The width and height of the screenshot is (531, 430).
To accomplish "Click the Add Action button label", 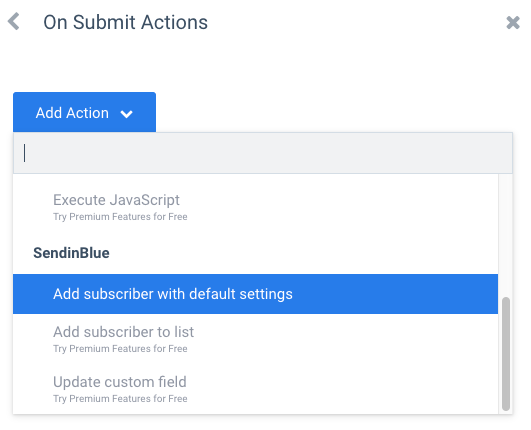I will click(x=72, y=113).
